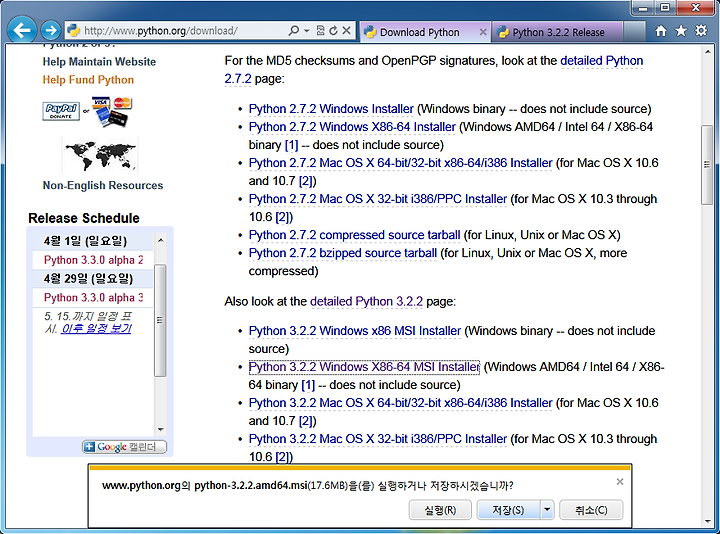720x534 pixels.
Task: Click the calendar widget scrollbar thumb
Action: [160, 320]
